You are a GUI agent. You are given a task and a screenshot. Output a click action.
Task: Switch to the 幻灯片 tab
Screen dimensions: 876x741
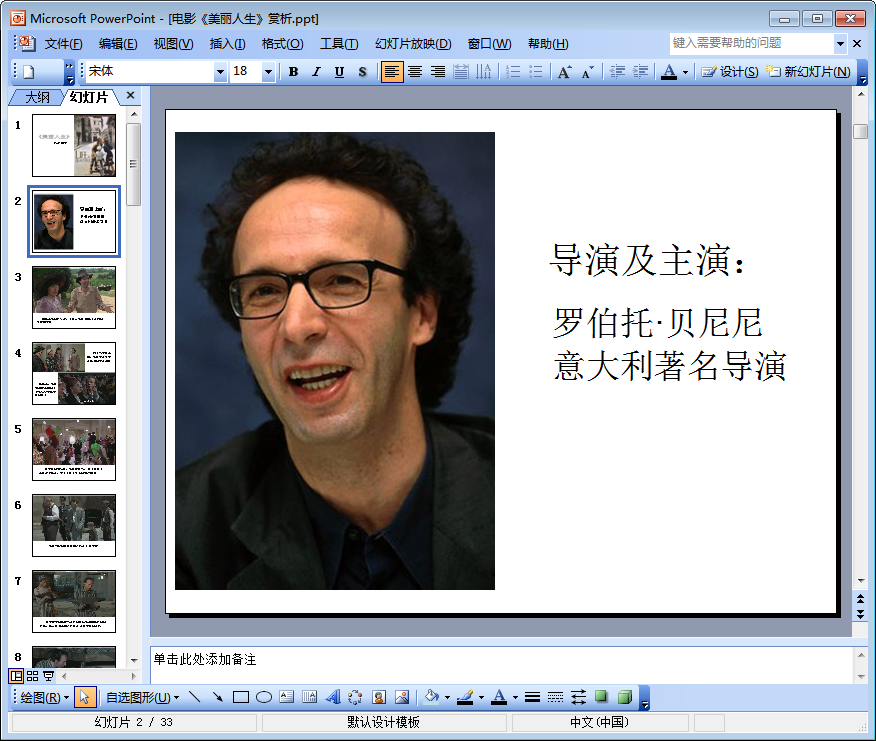pyautogui.click(x=89, y=97)
